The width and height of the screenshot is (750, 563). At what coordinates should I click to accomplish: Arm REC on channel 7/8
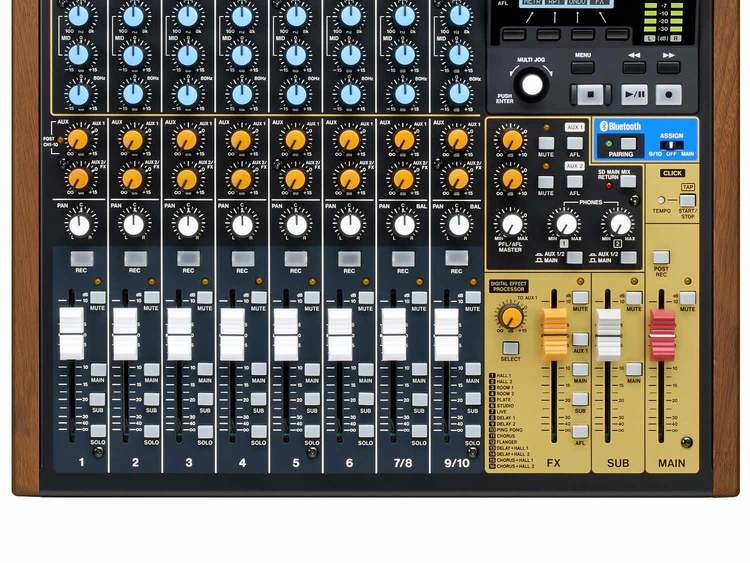point(403,259)
